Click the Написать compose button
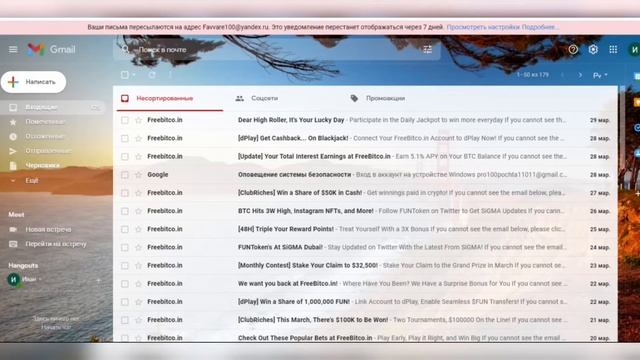640x360 pixels. 33,82
